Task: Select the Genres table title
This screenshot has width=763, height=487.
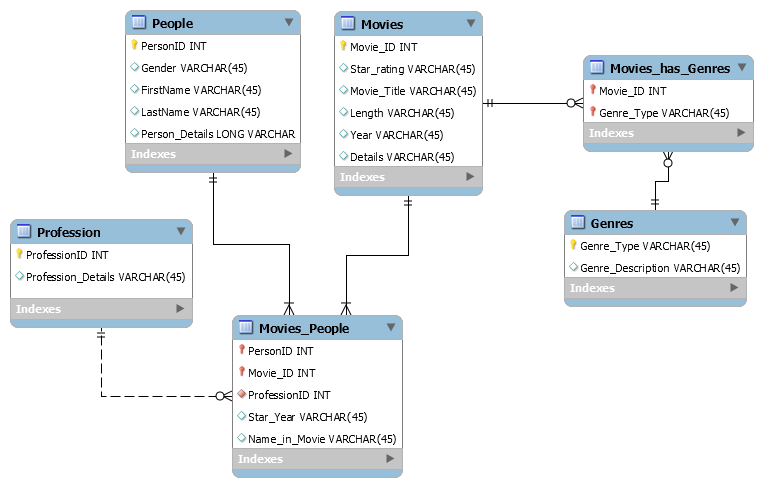Action: click(x=612, y=224)
